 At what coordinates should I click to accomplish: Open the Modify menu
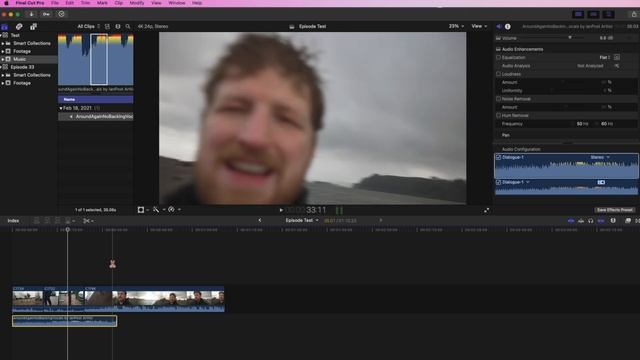(137, 3)
